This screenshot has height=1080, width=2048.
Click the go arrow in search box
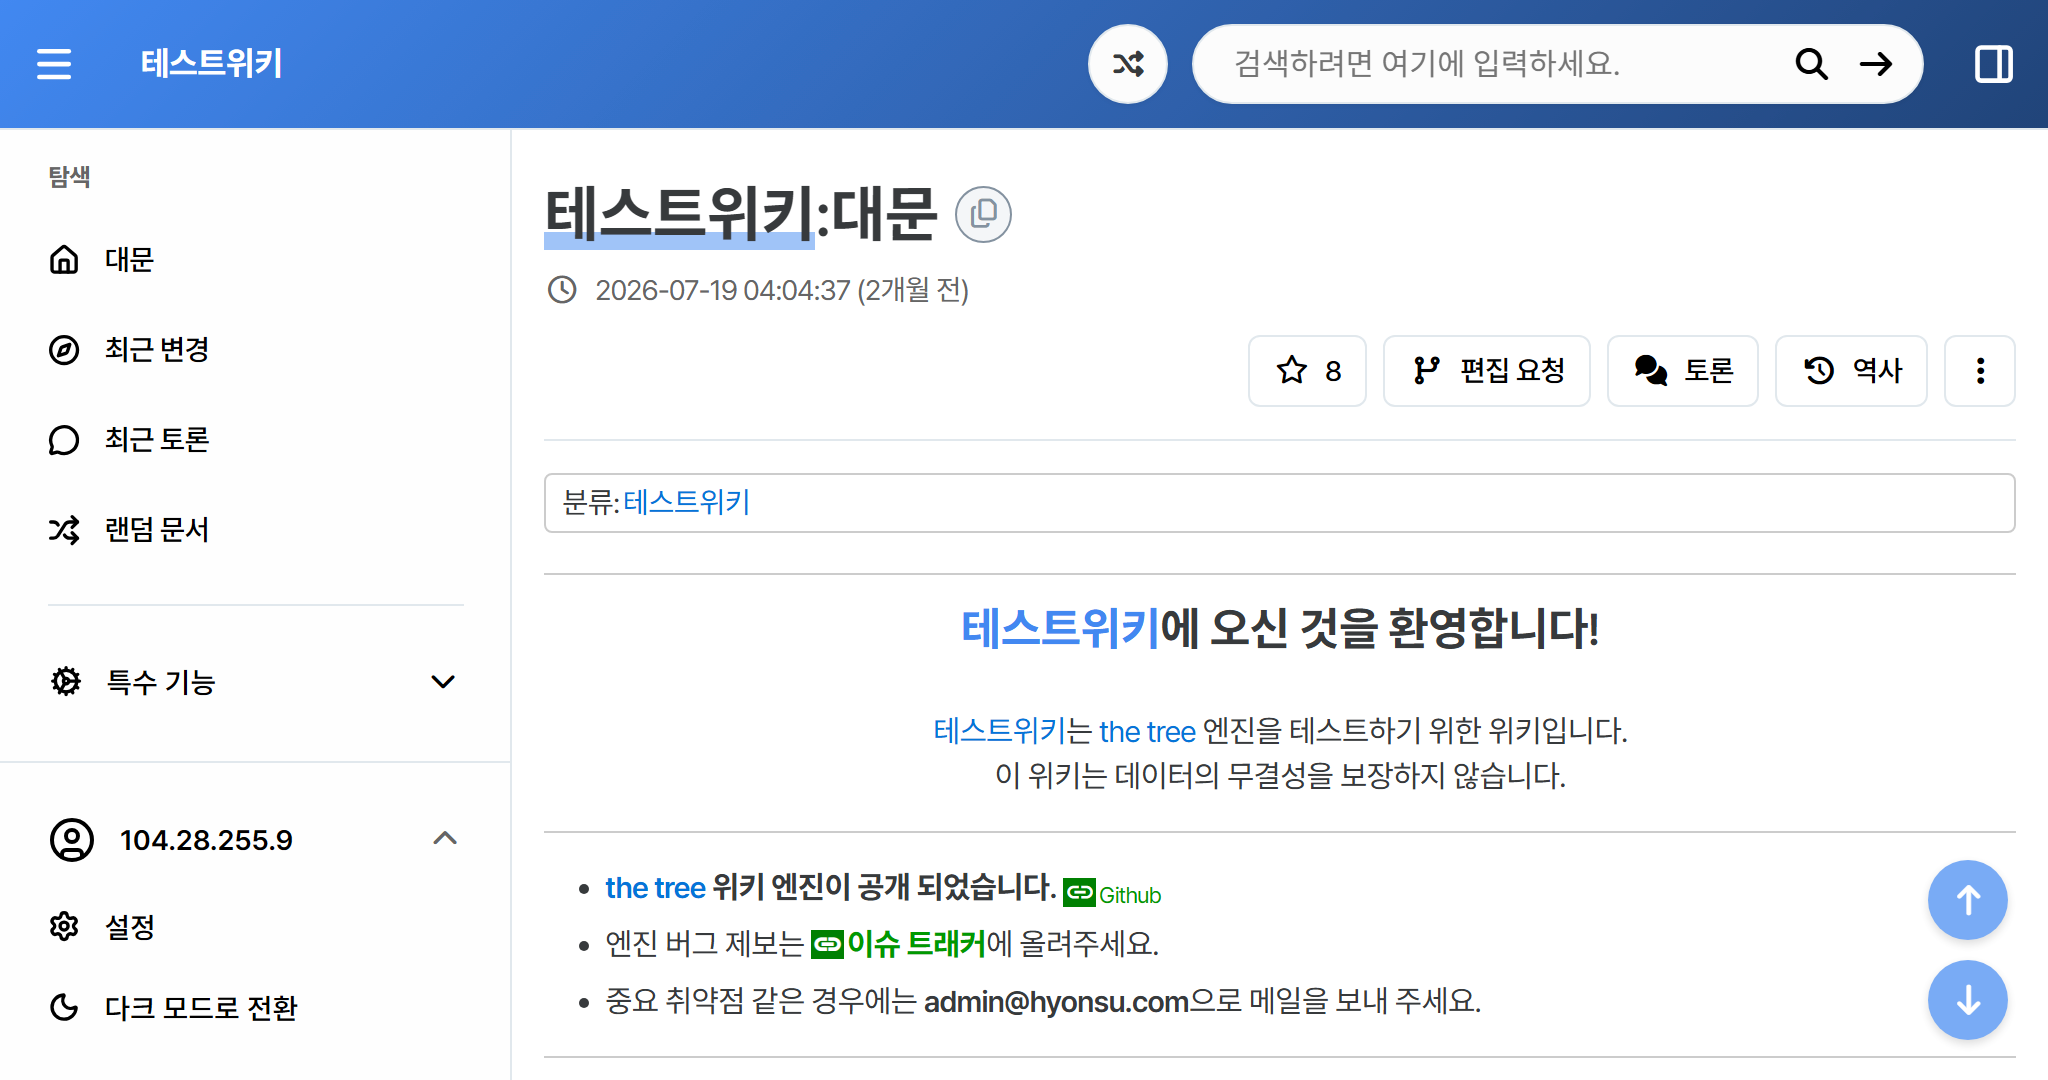tap(1876, 64)
